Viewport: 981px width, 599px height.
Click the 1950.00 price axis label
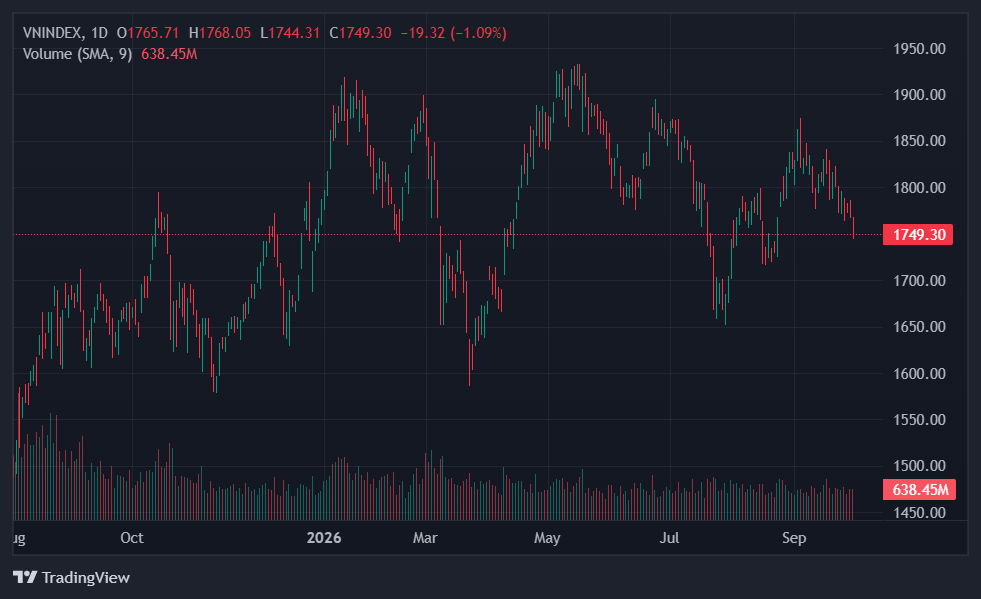pos(919,49)
